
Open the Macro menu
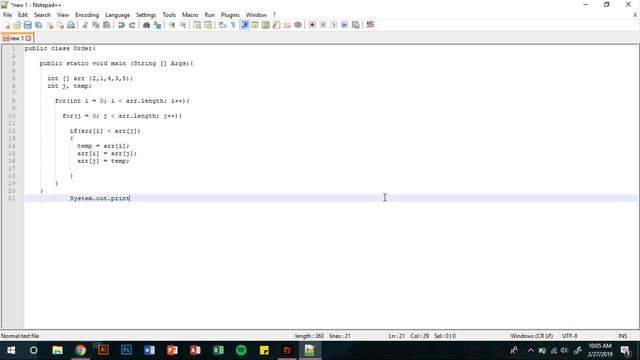[190, 15]
